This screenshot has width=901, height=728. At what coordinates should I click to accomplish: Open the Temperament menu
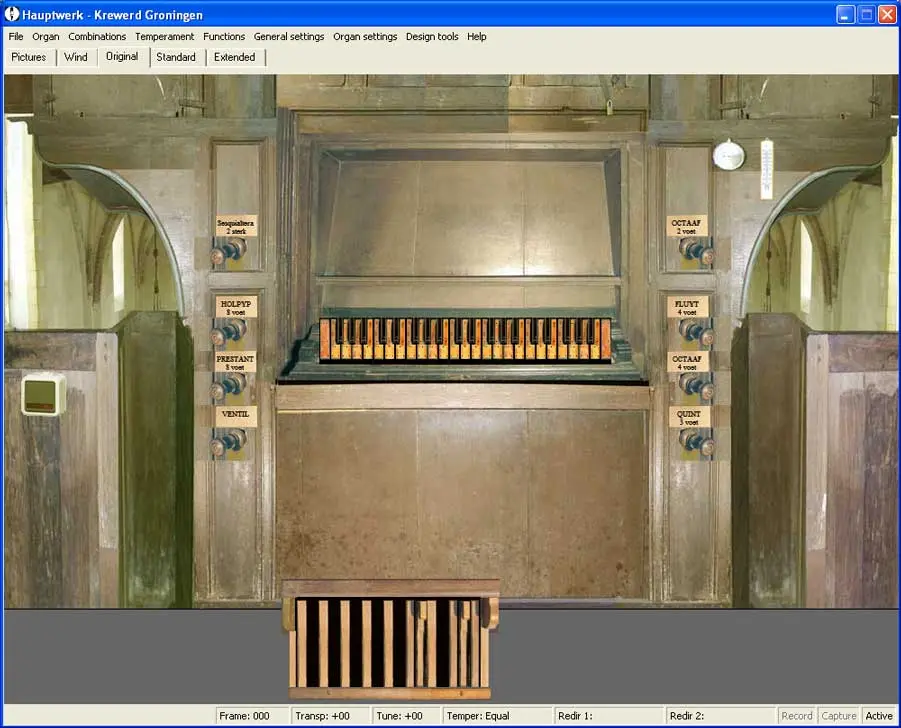164,37
